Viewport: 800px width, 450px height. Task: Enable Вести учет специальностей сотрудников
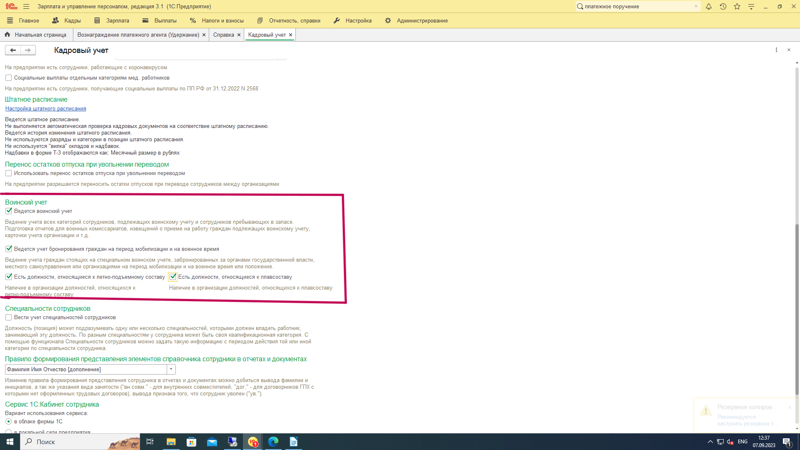(9, 317)
